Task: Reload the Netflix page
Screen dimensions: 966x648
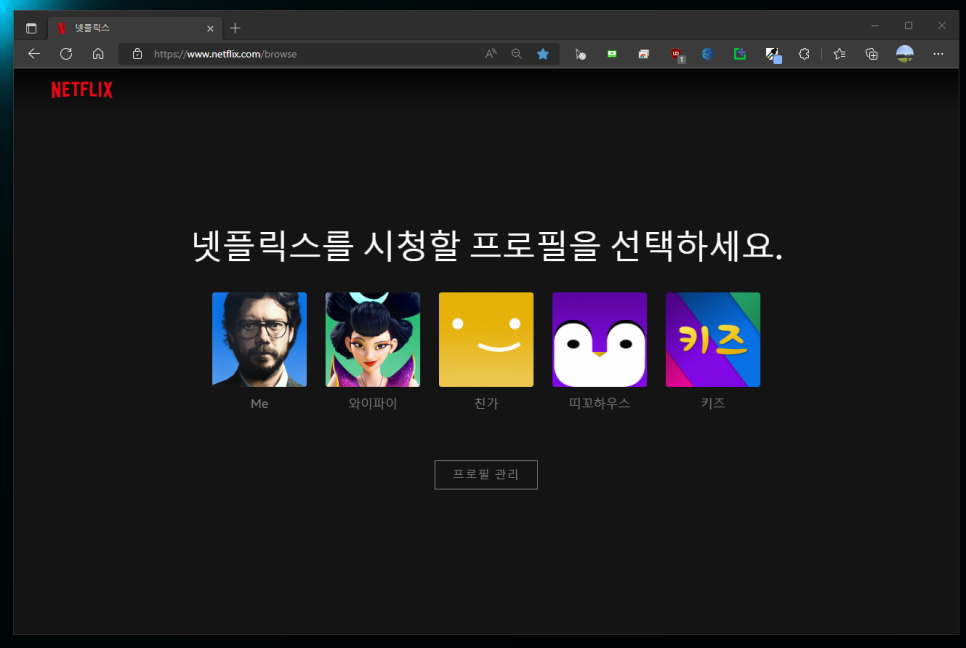Action: [66, 54]
